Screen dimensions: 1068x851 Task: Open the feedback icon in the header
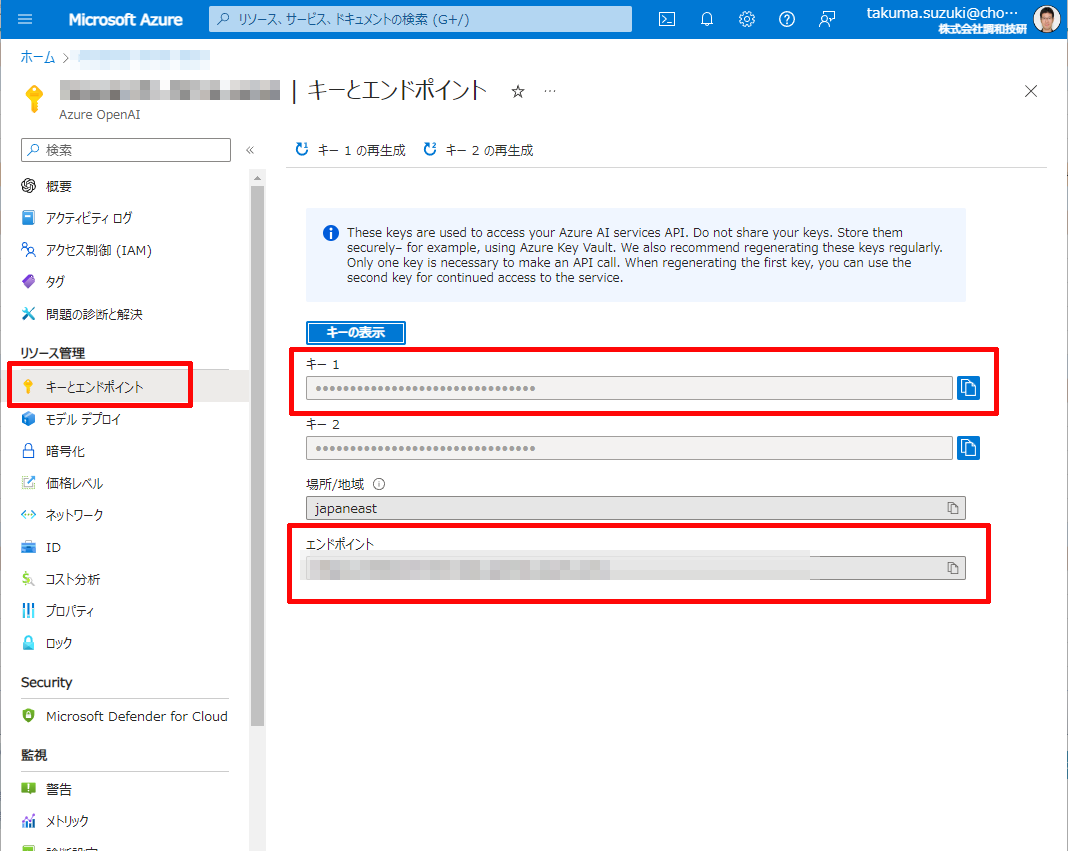pos(827,19)
